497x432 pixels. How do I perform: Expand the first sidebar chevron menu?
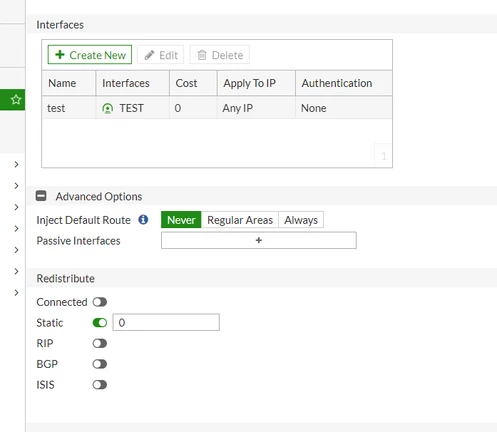(16, 164)
